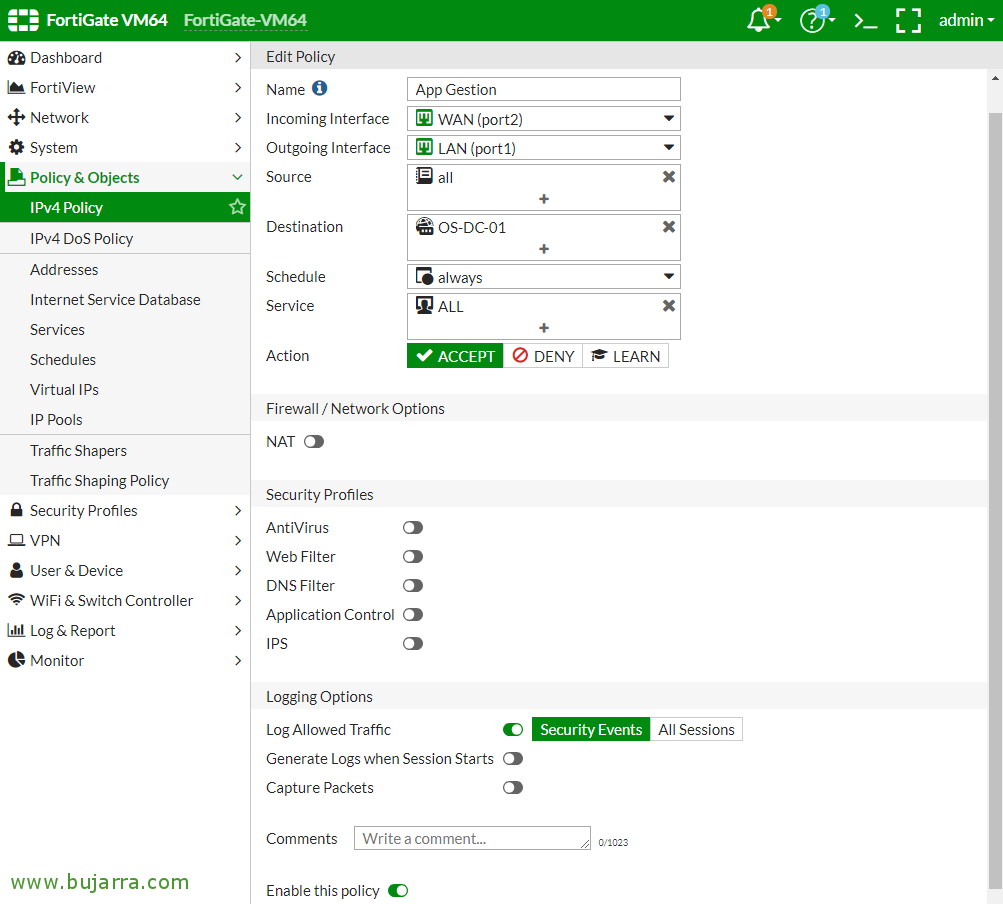
Task: Click the Monitor pie chart icon
Action: pyautogui.click(x=17, y=660)
